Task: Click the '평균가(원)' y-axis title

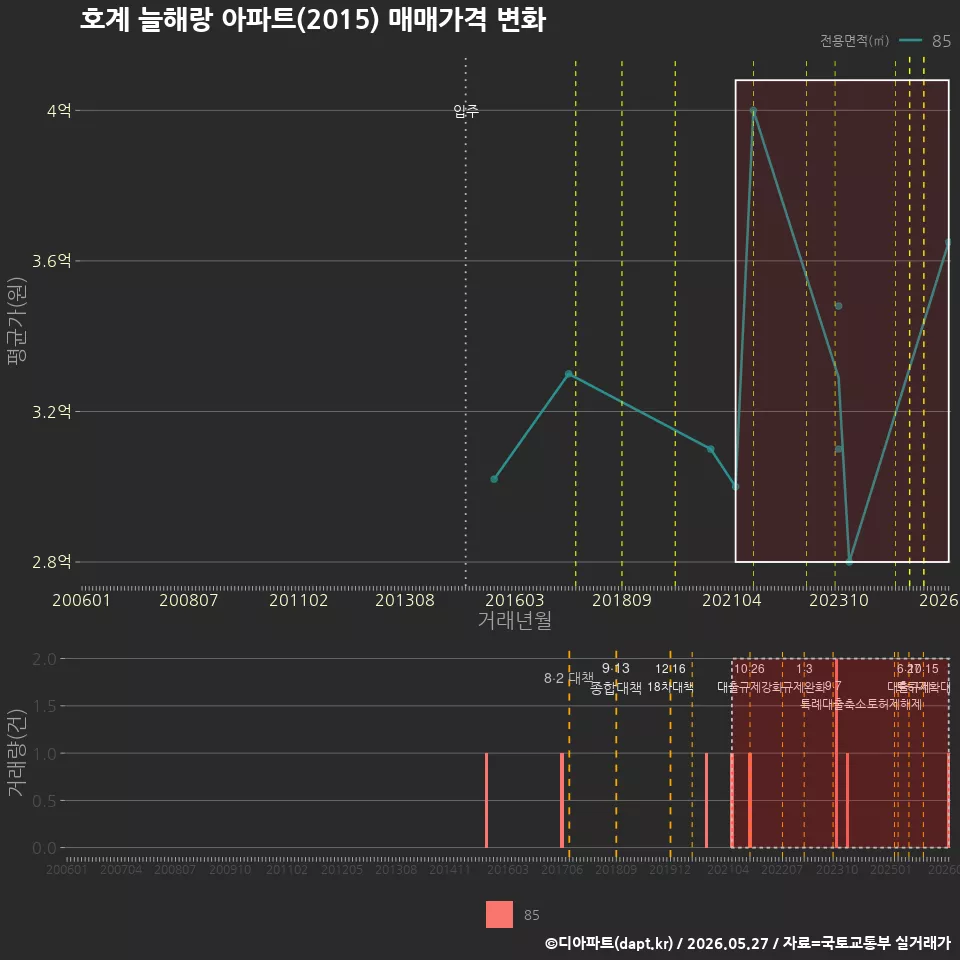Action: coord(17,321)
